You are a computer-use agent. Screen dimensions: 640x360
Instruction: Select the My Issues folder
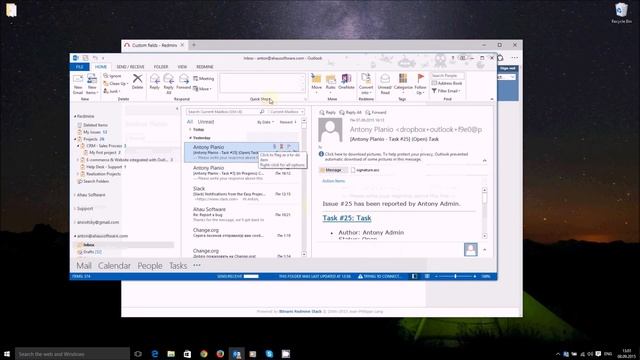pos(95,132)
